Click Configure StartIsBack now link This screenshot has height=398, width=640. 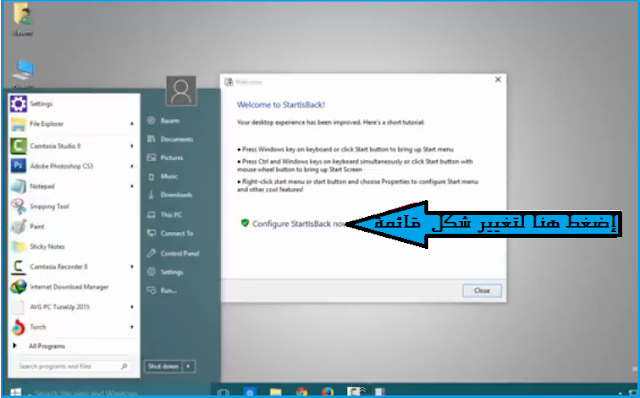point(299,224)
